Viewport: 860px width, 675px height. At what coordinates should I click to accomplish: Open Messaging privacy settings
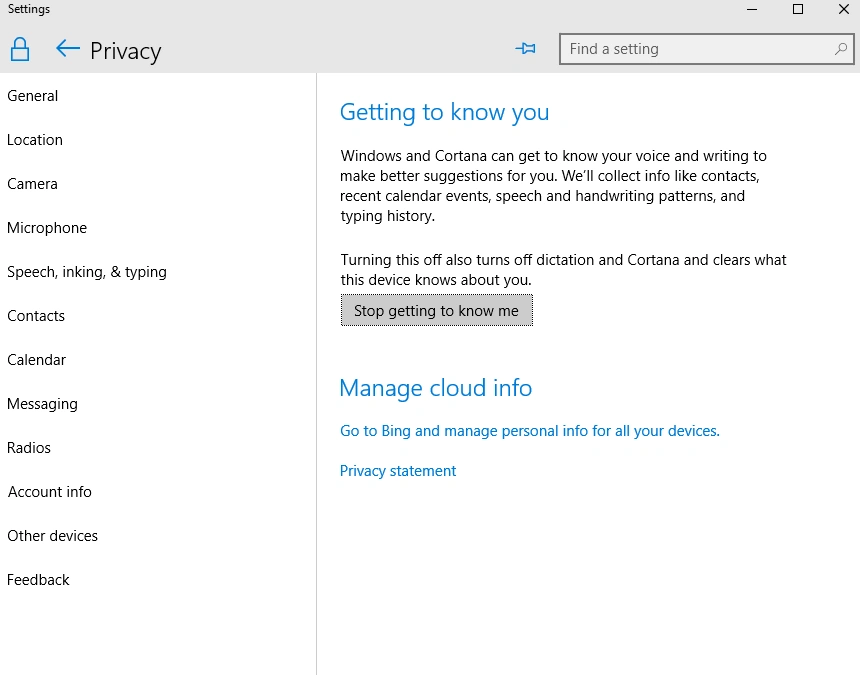[42, 404]
